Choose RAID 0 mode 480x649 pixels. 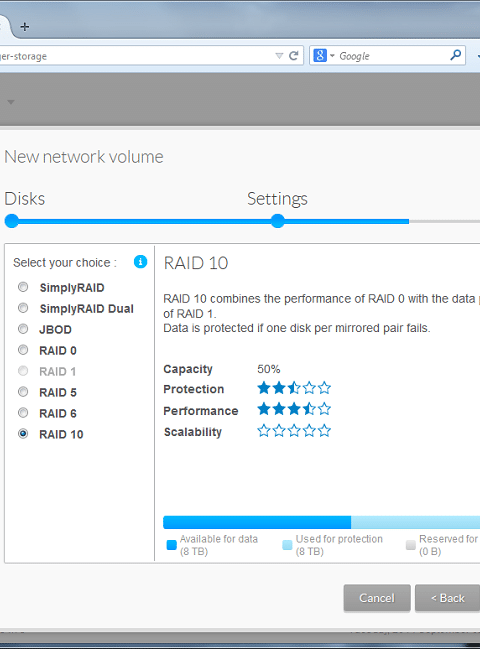click(x=23, y=350)
